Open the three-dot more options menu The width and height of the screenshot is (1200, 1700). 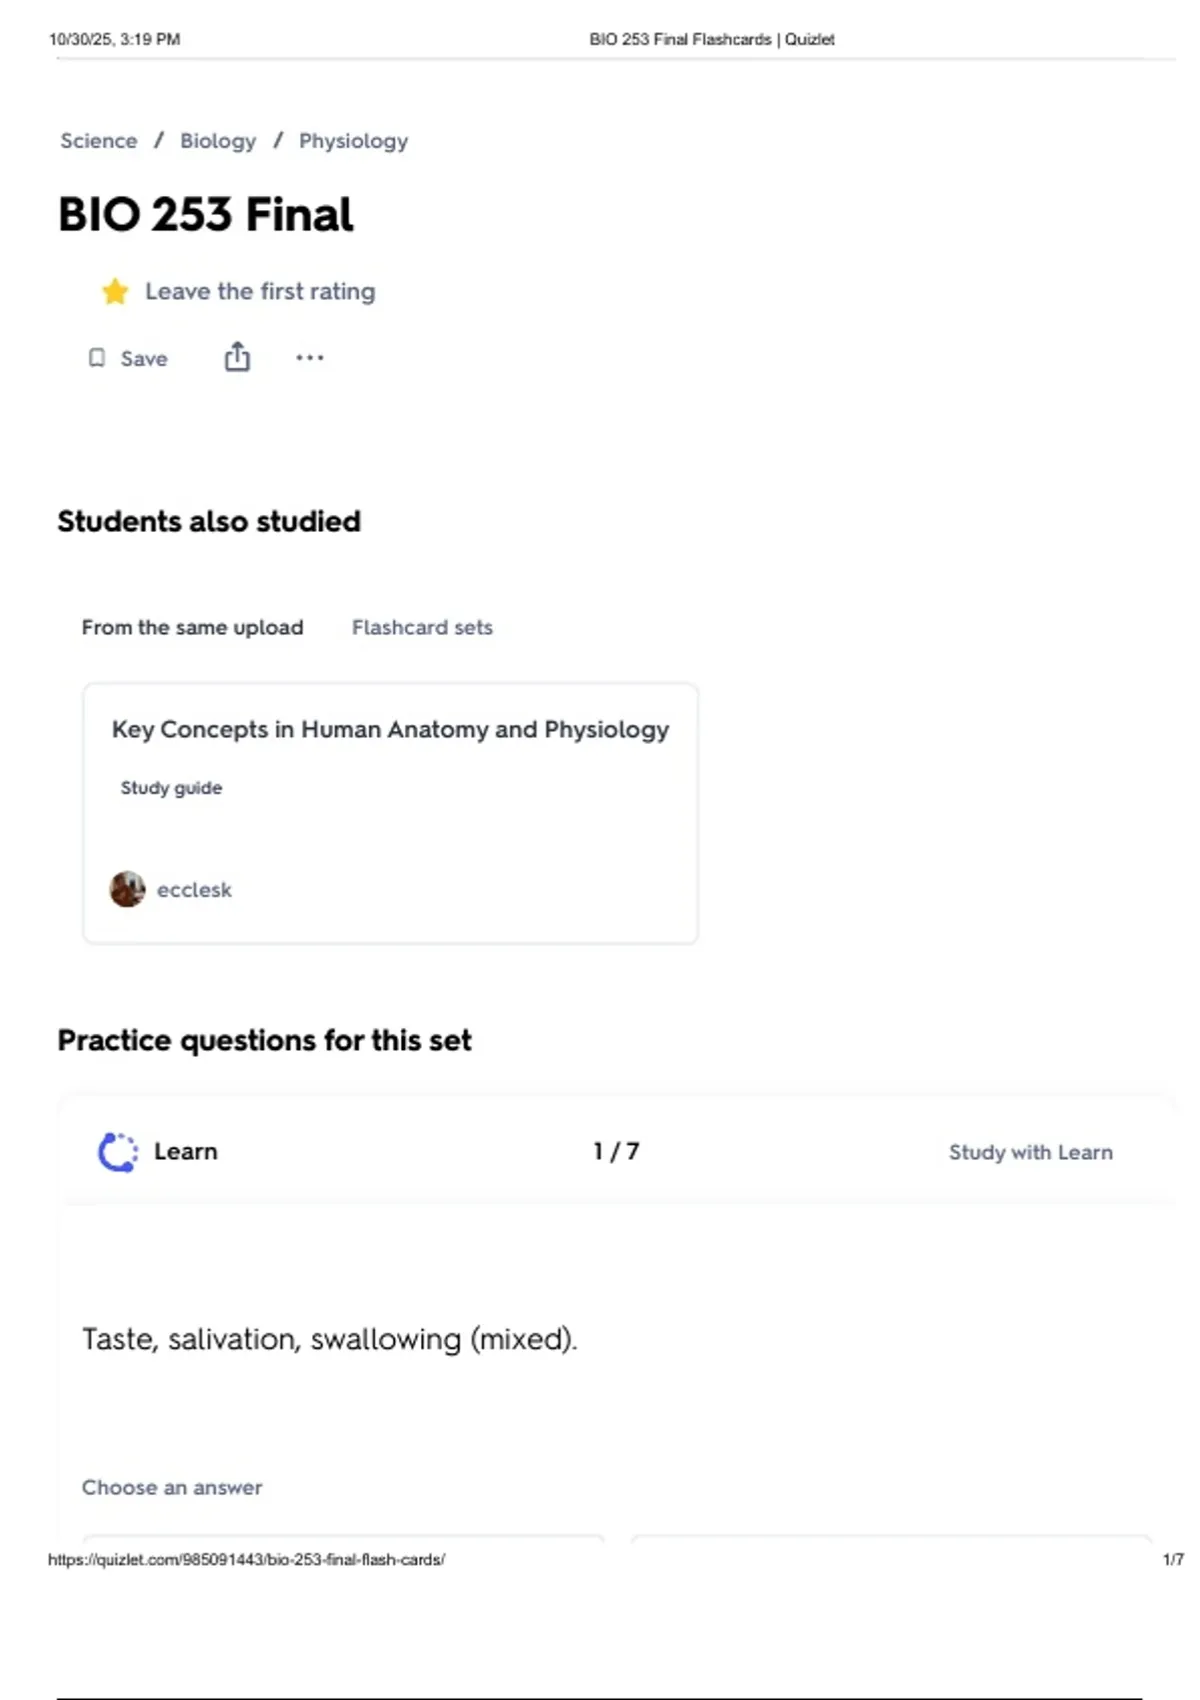point(310,358)
